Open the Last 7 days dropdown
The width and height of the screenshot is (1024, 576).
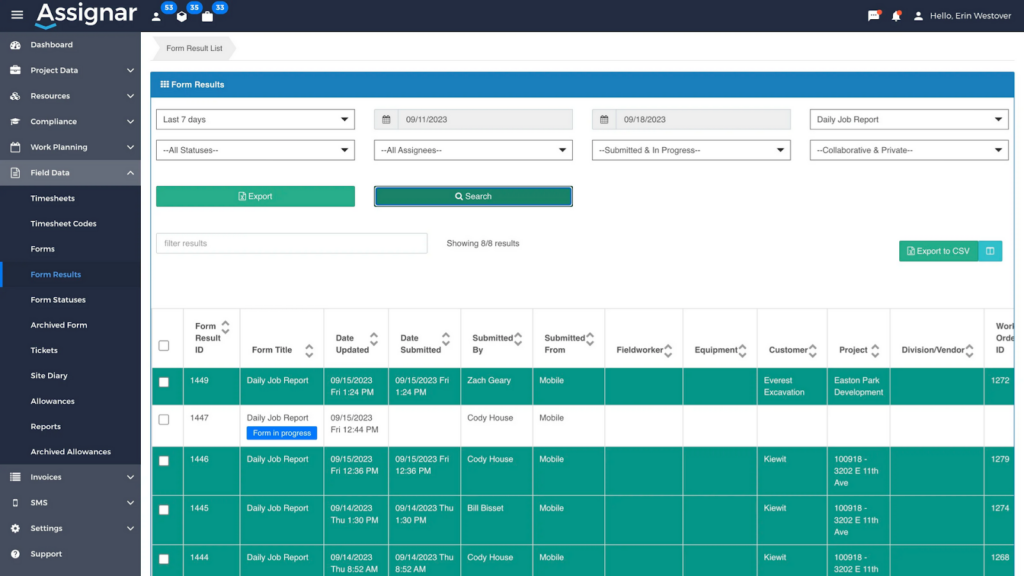click(255, 118)
